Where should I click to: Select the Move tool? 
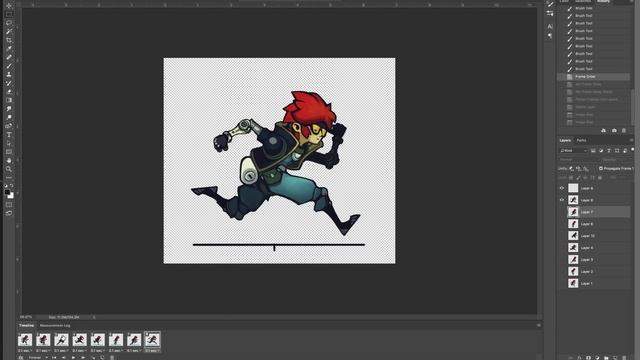click(9, 6)
